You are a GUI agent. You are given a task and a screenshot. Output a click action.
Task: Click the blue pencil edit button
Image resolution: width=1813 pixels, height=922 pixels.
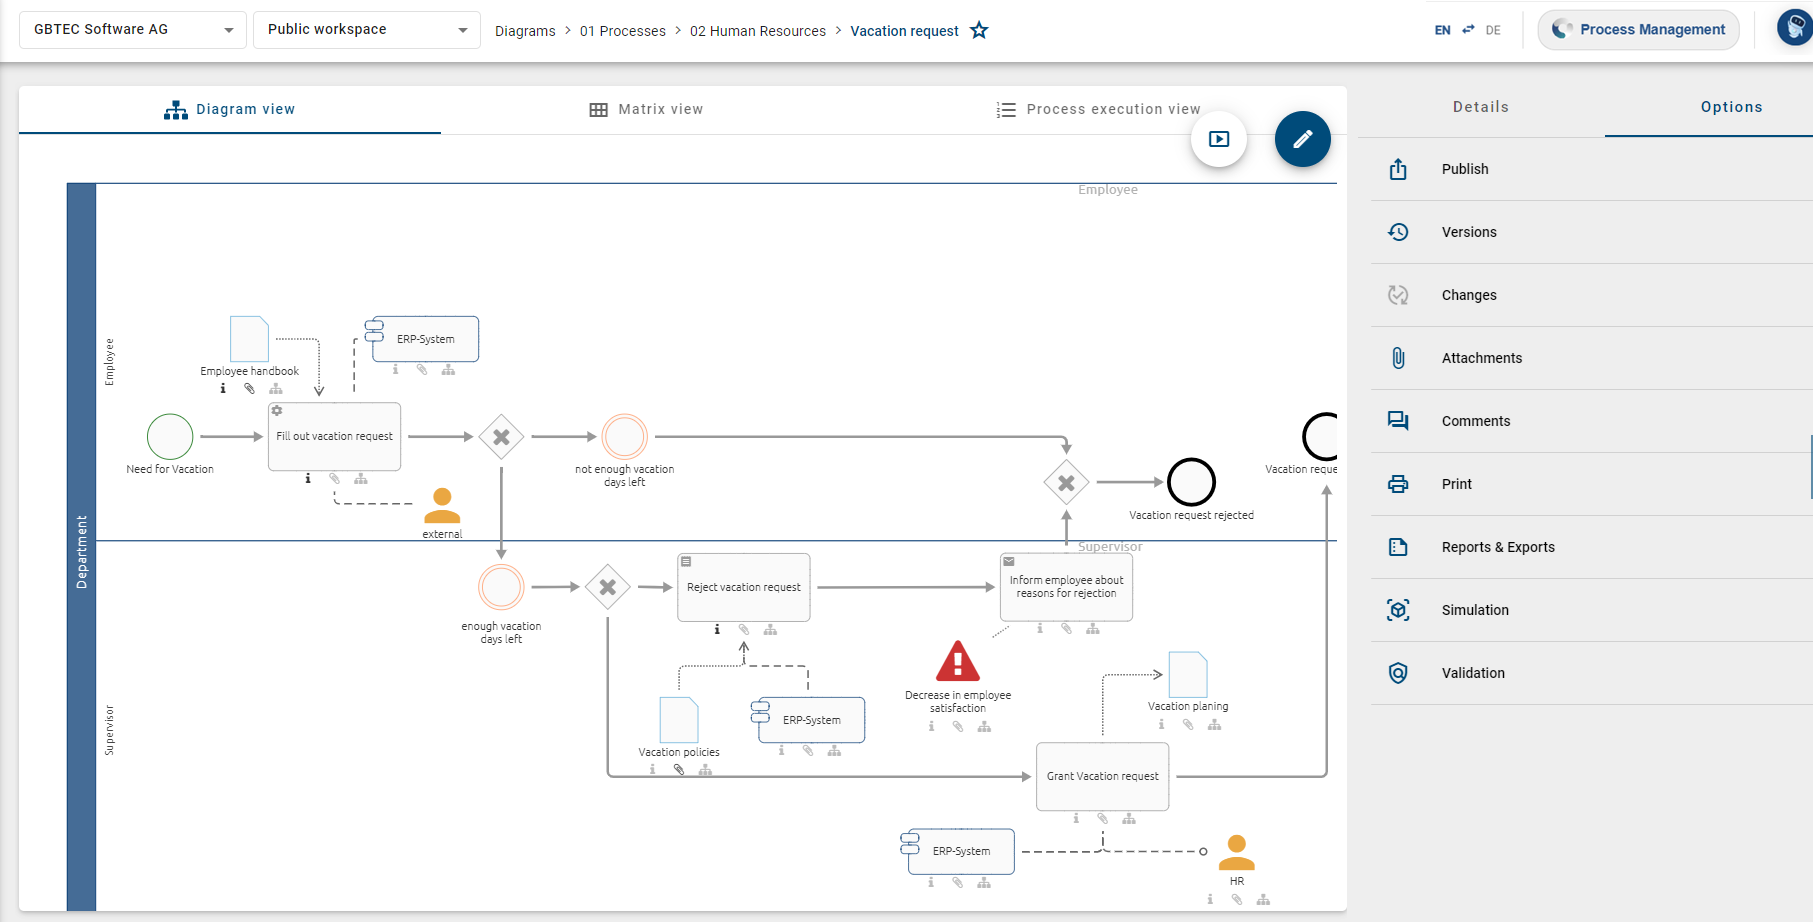click(x=1302, y=139)
